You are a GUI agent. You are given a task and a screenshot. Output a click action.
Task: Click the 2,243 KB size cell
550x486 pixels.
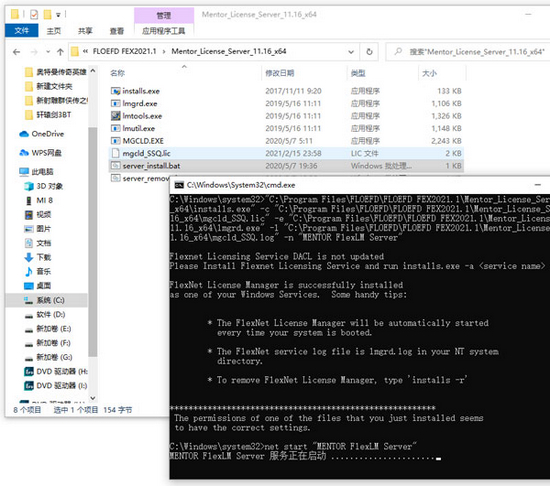click(x=446, y=141)
